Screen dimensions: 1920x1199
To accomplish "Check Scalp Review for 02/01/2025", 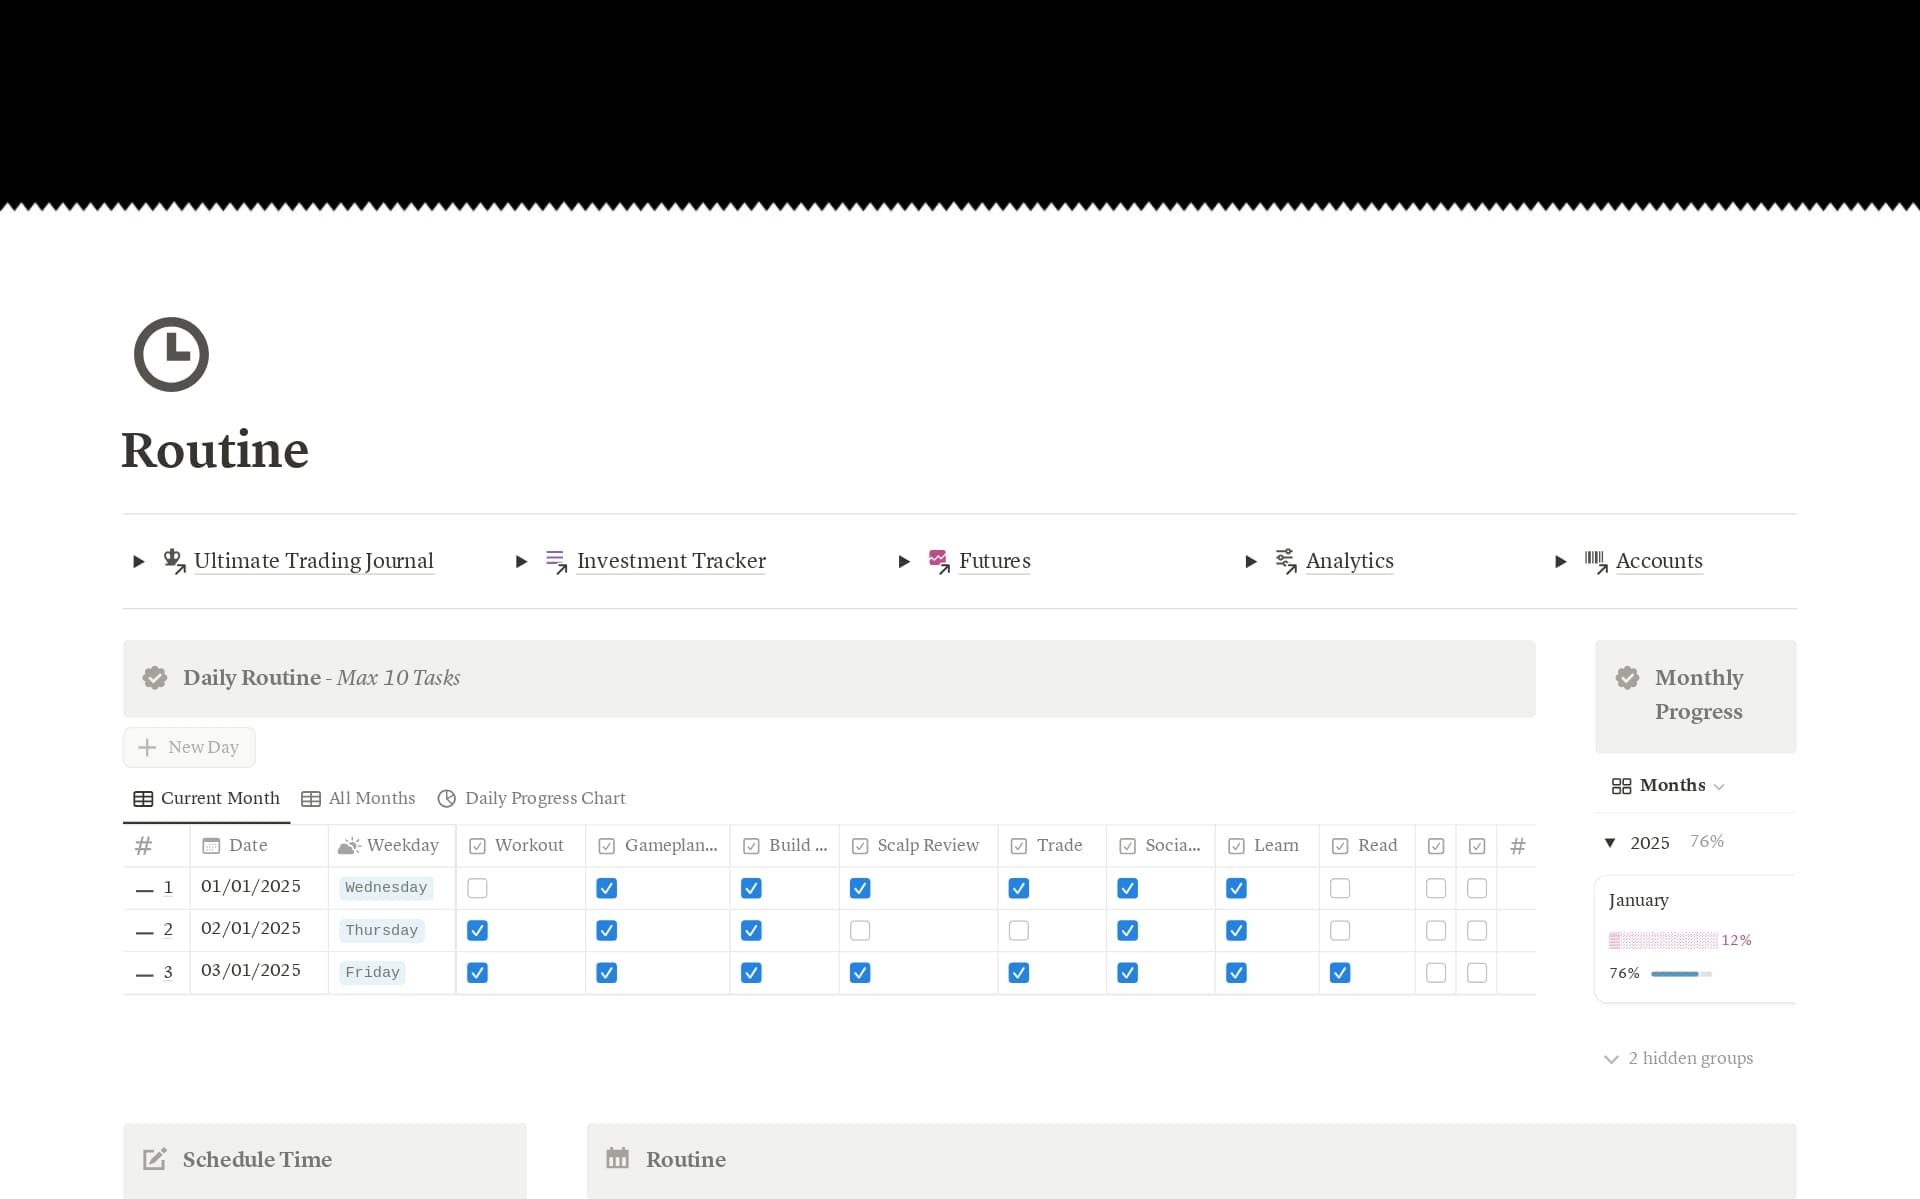I will 860,930.
